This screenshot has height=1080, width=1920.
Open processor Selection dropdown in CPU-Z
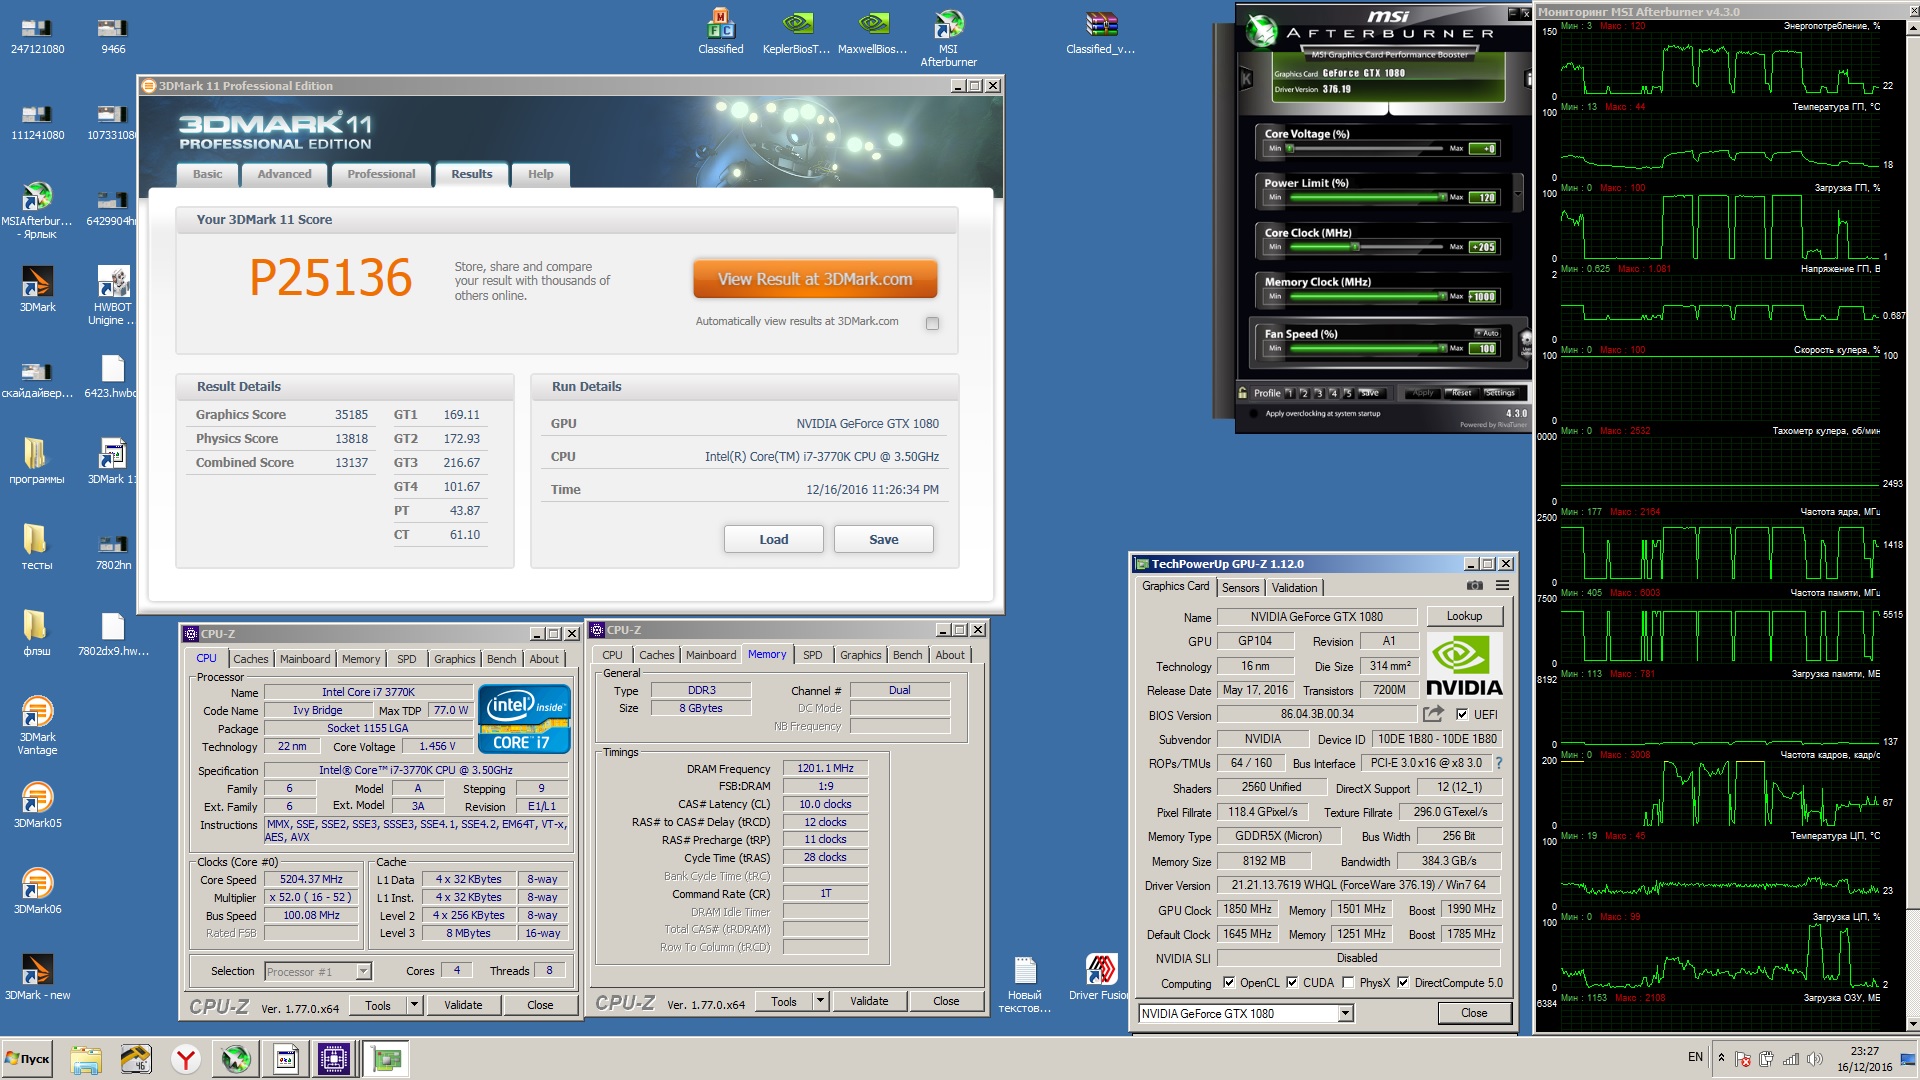pos(363,971)
